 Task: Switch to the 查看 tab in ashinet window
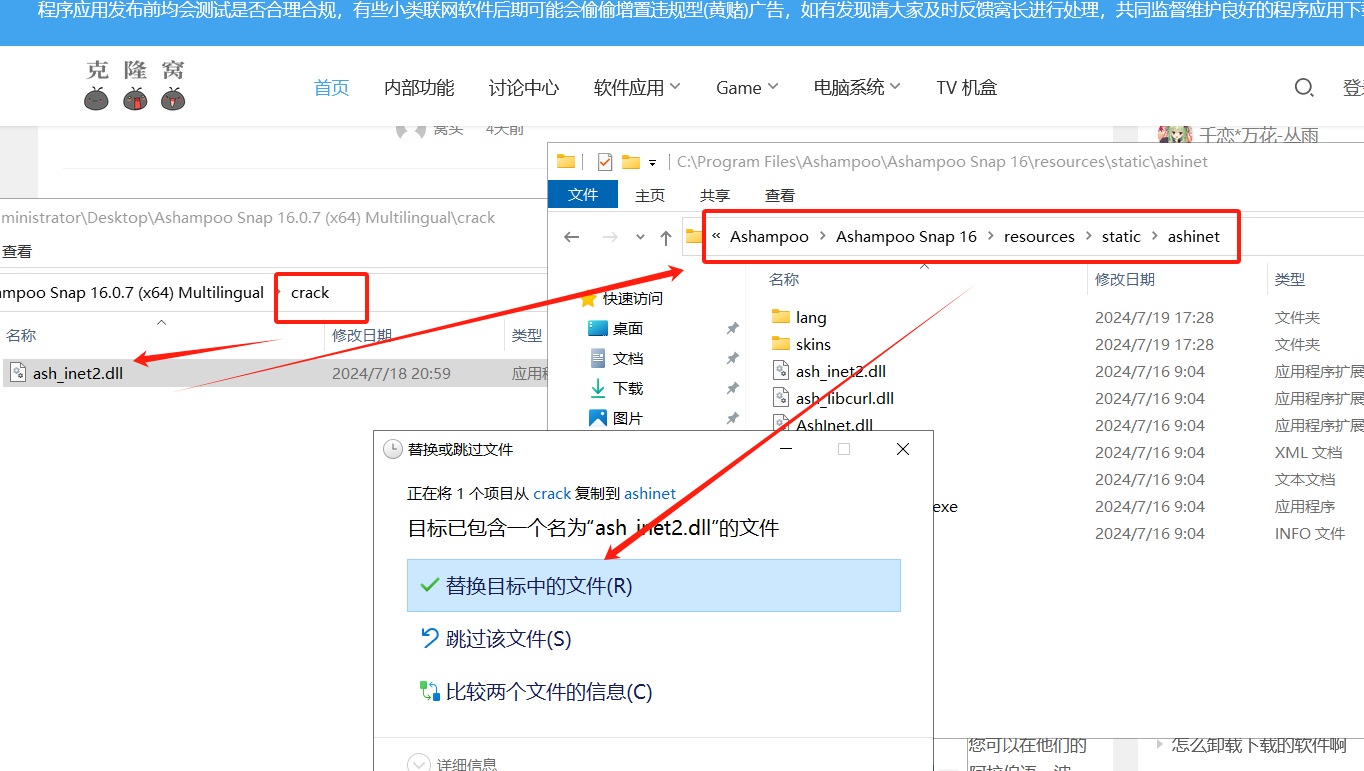click(780, 195)
